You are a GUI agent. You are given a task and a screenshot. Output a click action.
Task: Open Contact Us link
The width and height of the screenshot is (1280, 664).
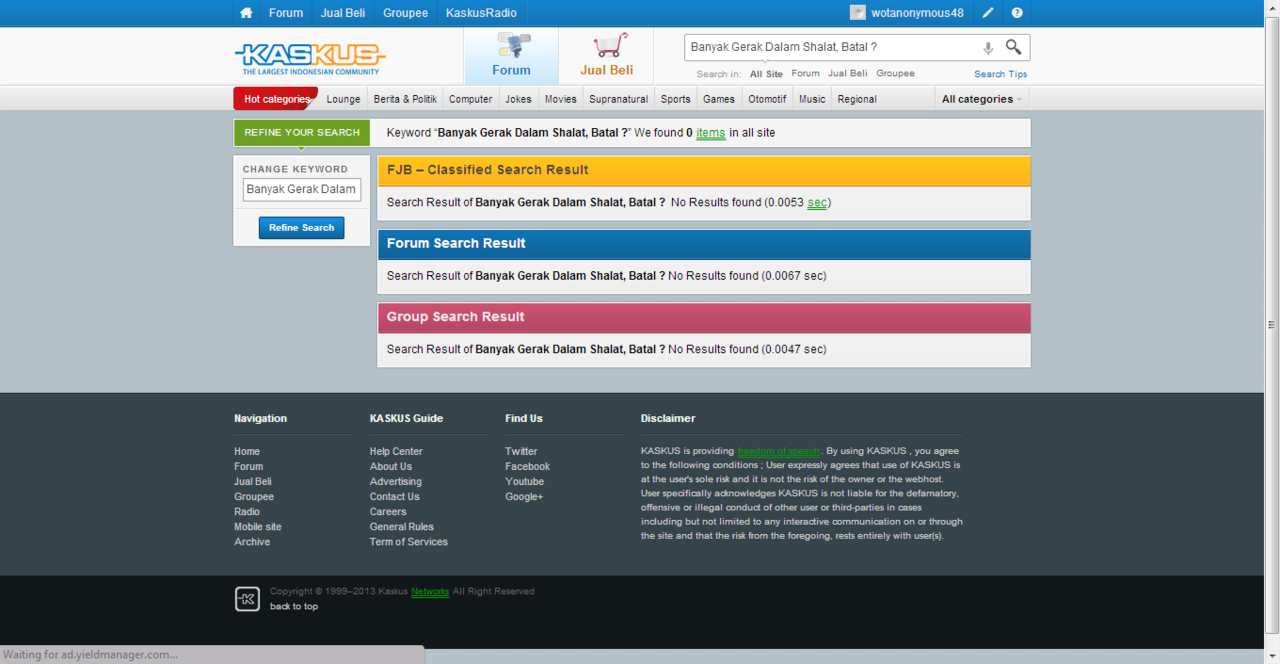click(395, 497)
